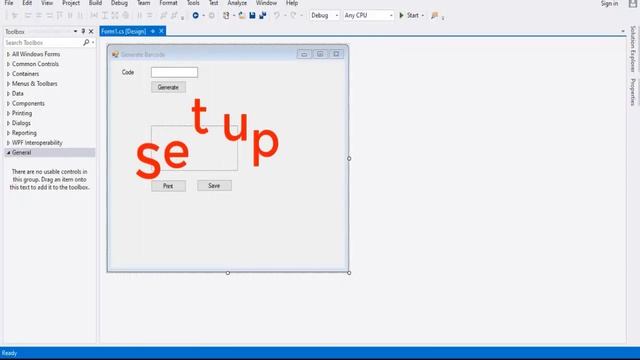This screenshot has width=640, height=360.
Task: Click the no usable controls message text
Action: (49, 180)
